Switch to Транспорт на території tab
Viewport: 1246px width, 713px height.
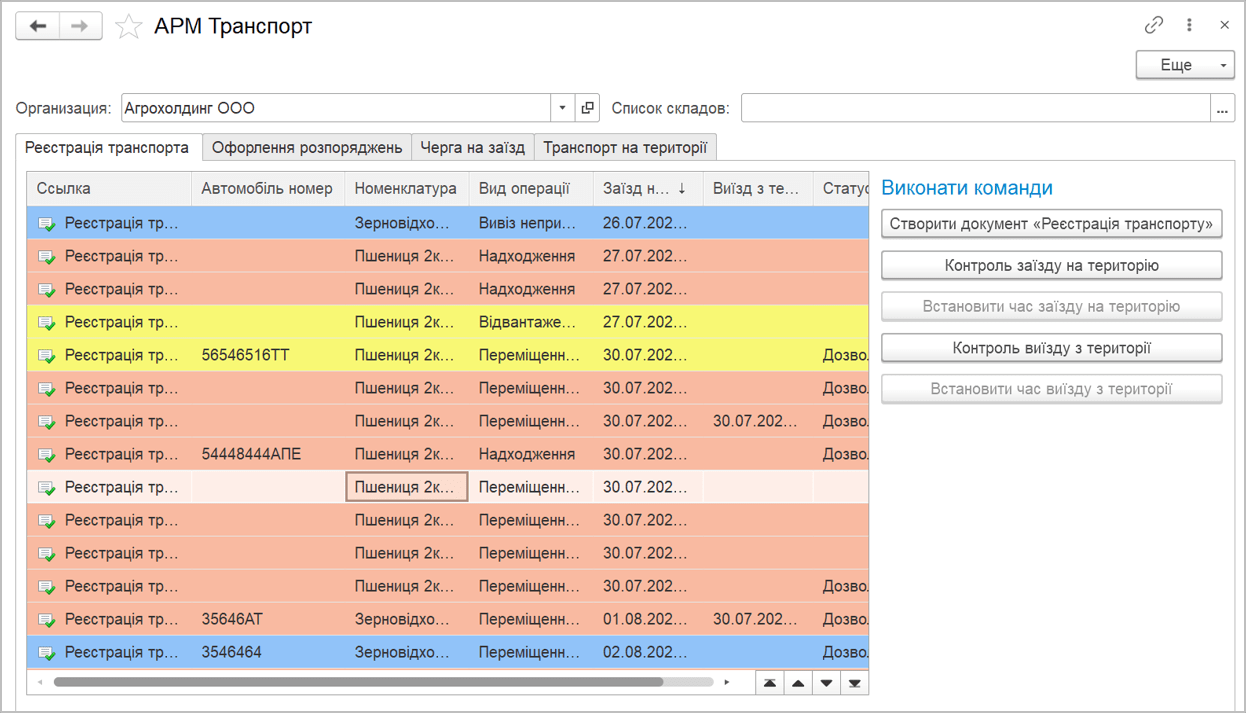(625, 148)
